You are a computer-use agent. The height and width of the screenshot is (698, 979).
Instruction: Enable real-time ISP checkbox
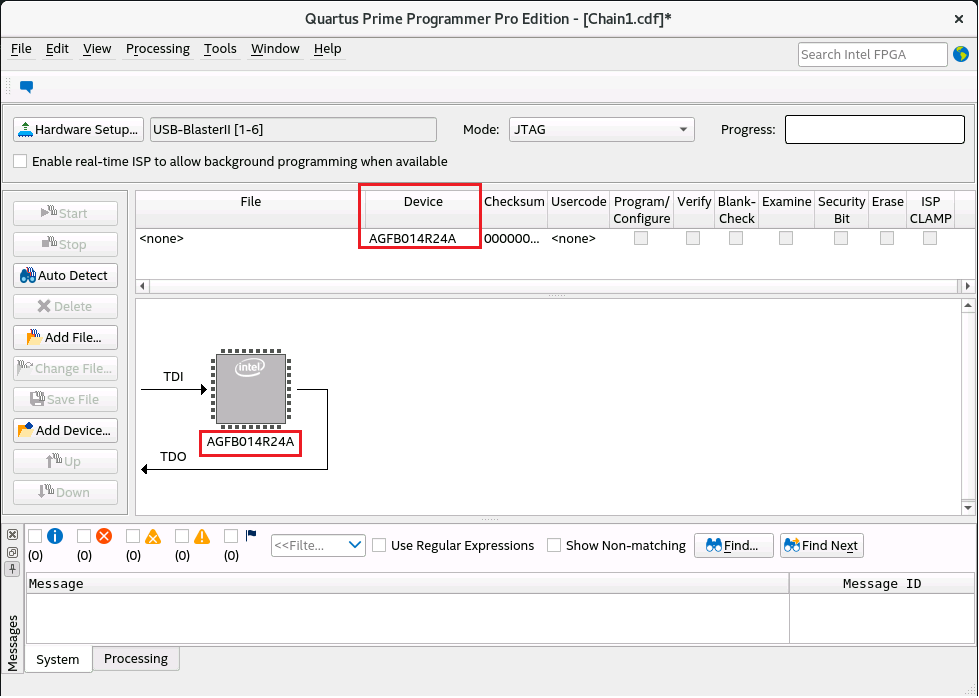[x=20, y=161]
